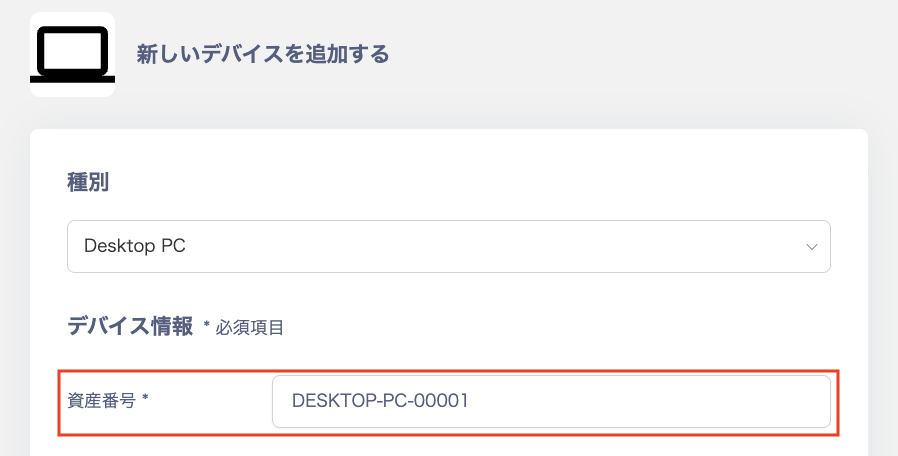The height and width of the screenshot is (456, 898).
Task: Click the 種別 section label
Action: pos(88,182)
